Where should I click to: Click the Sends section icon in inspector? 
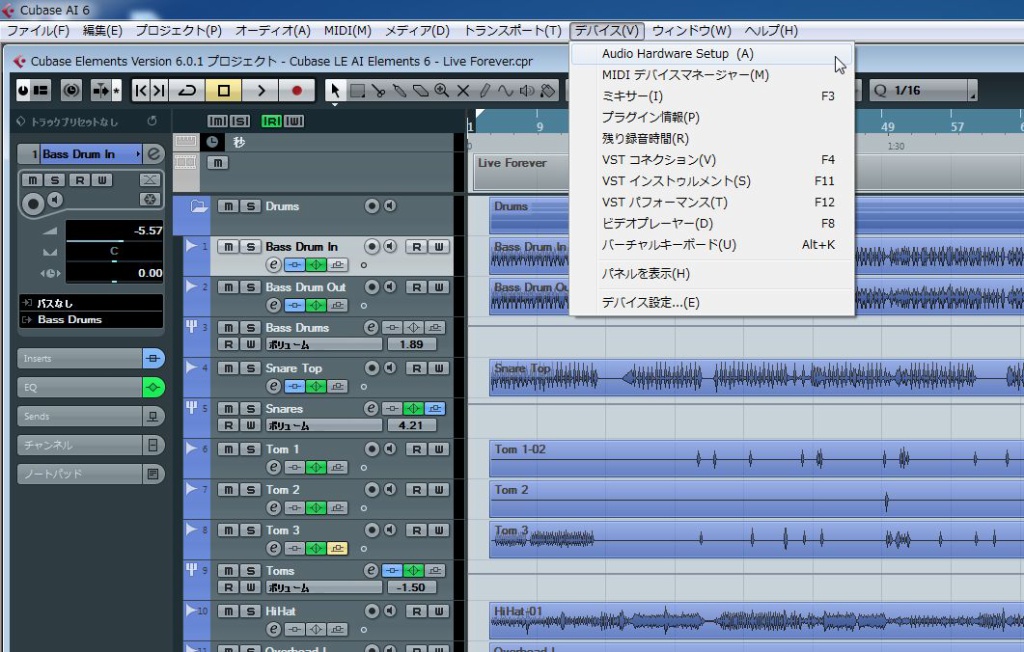click(x=153, y=416)
